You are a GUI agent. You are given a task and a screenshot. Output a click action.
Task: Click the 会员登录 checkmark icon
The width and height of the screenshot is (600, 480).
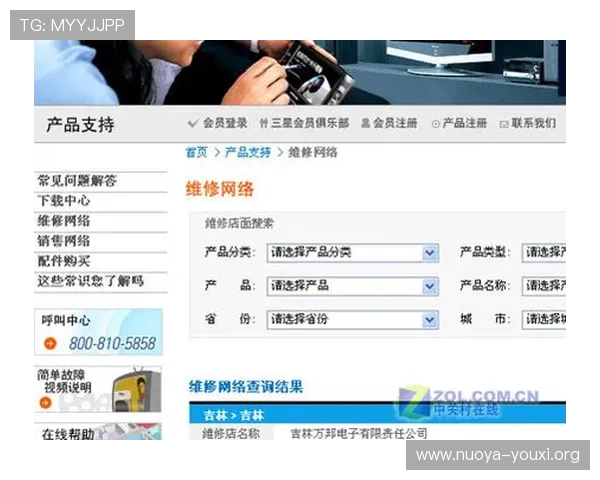[x=193, y=123]
